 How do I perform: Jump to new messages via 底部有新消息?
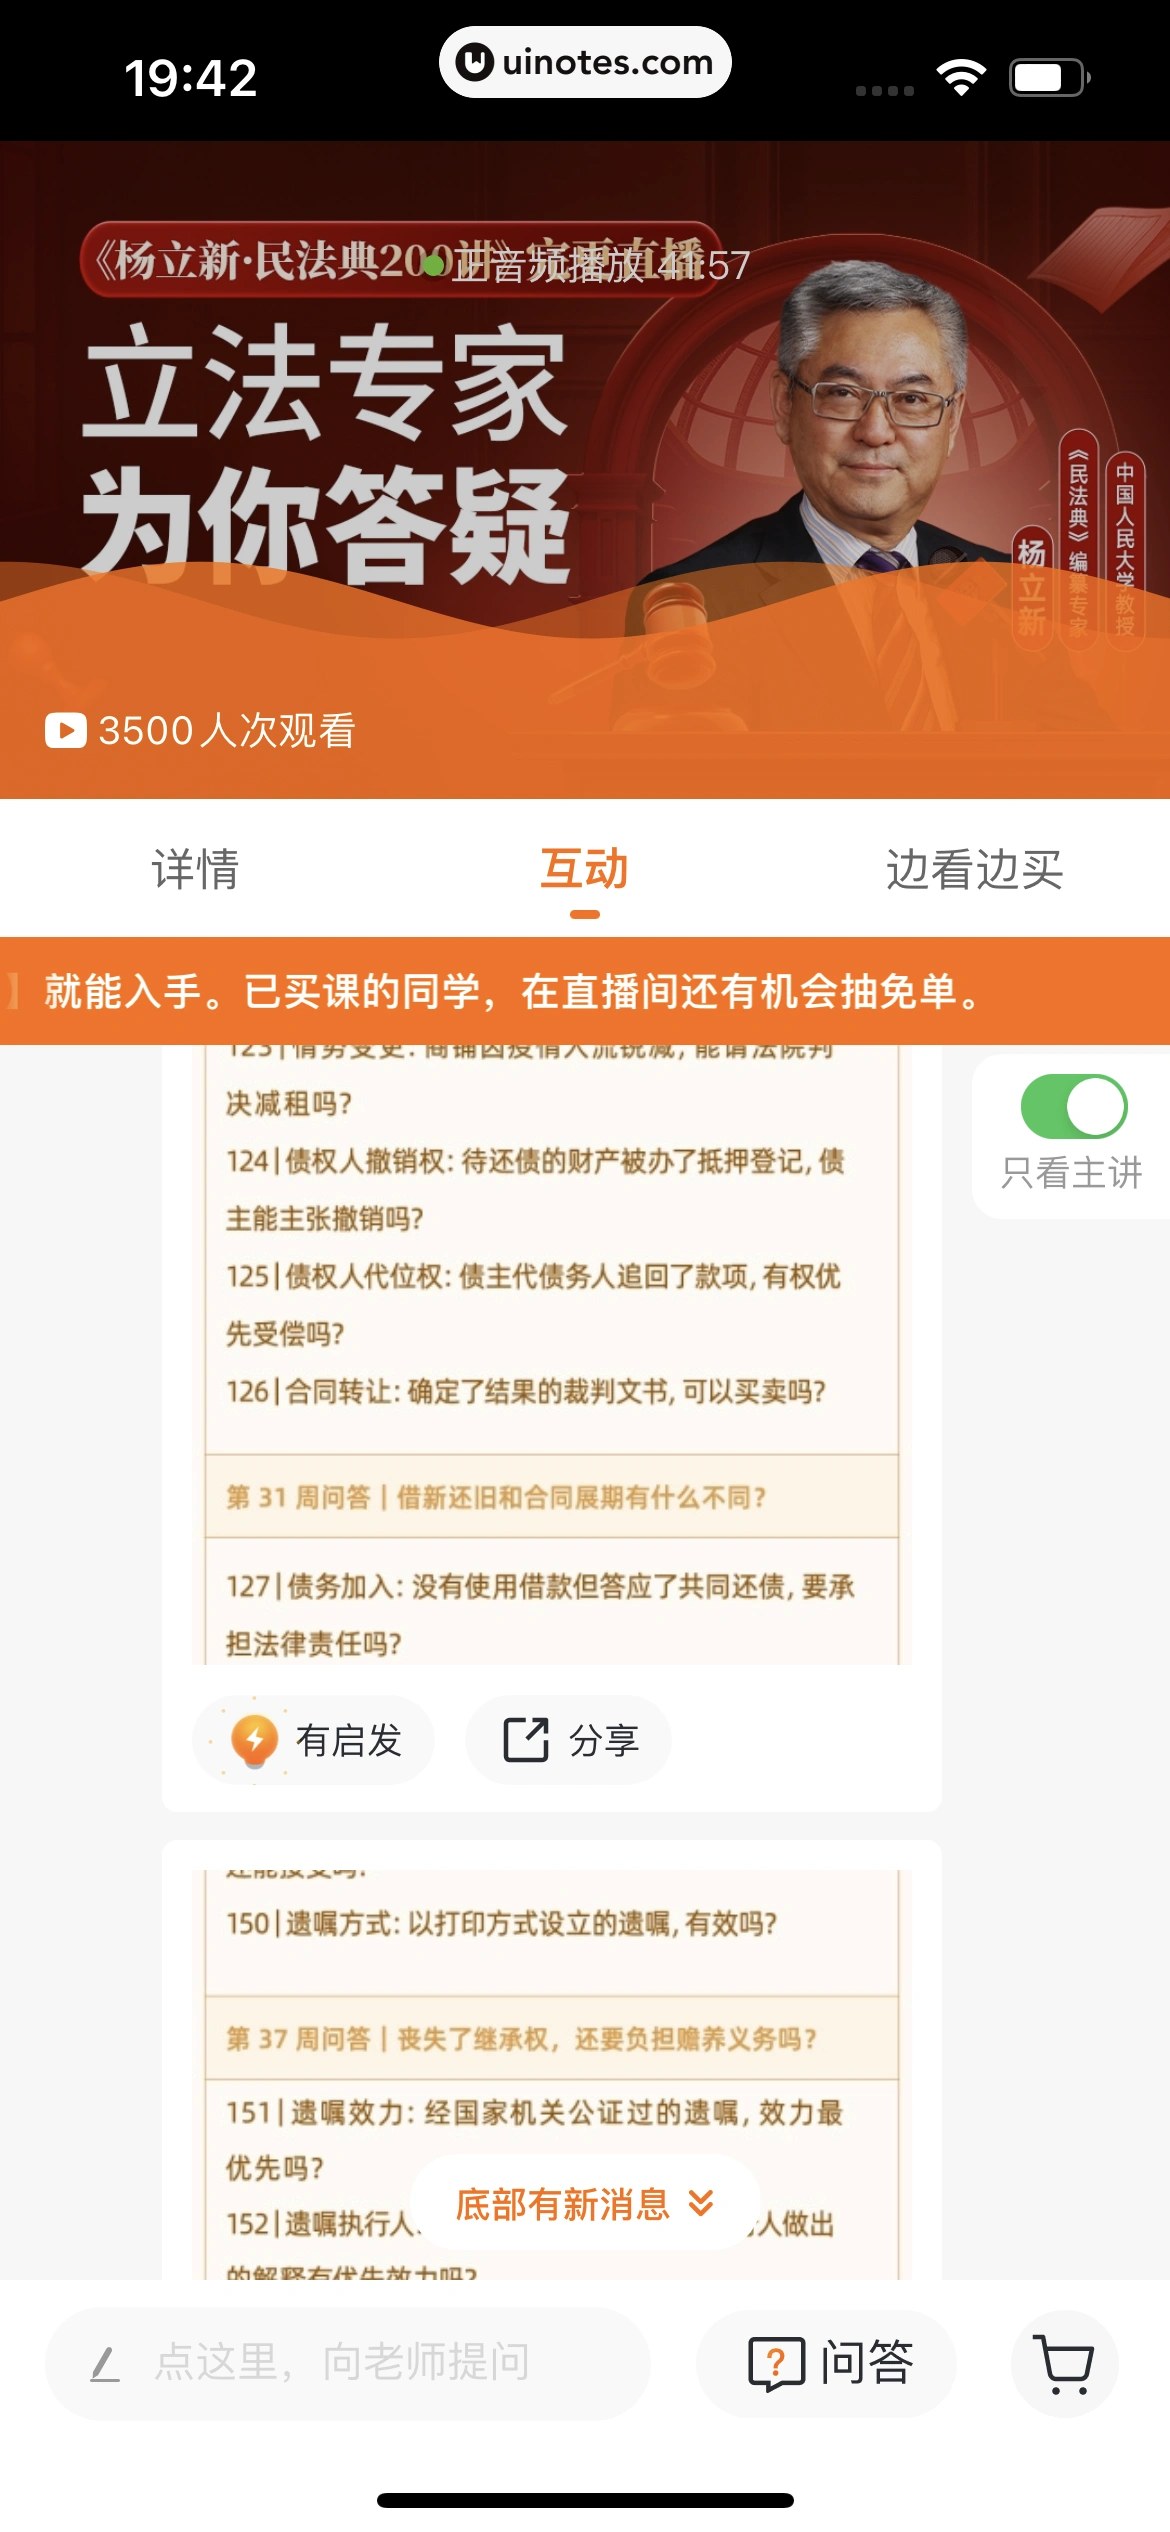pos(585,2203)
